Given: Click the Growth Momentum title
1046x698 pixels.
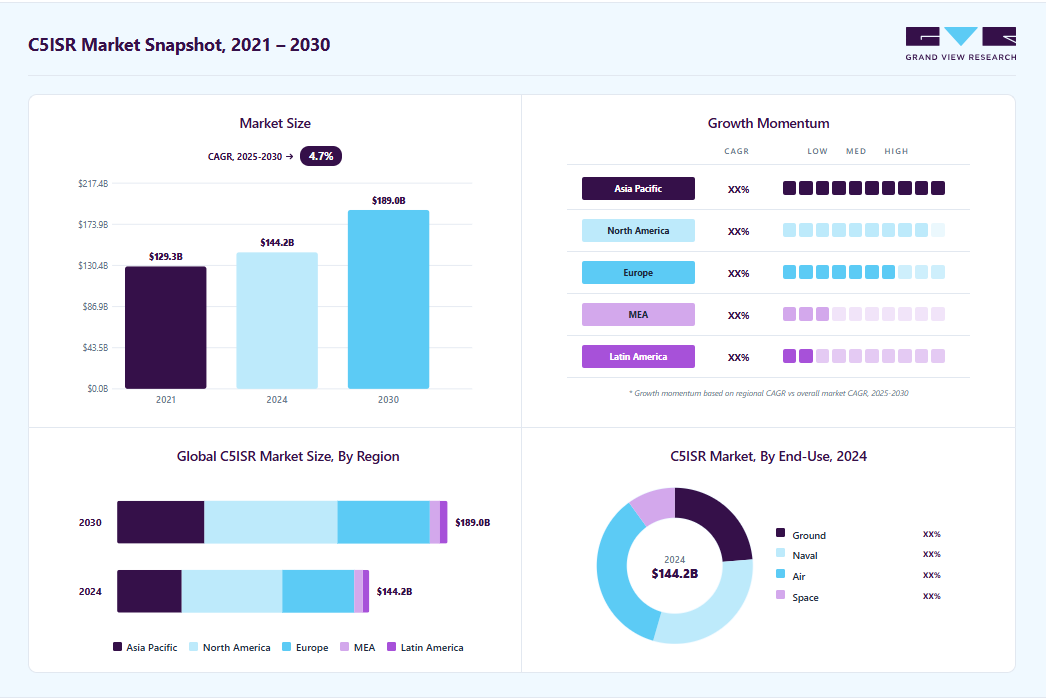Looking at the screenshot, I should [768, 123].
